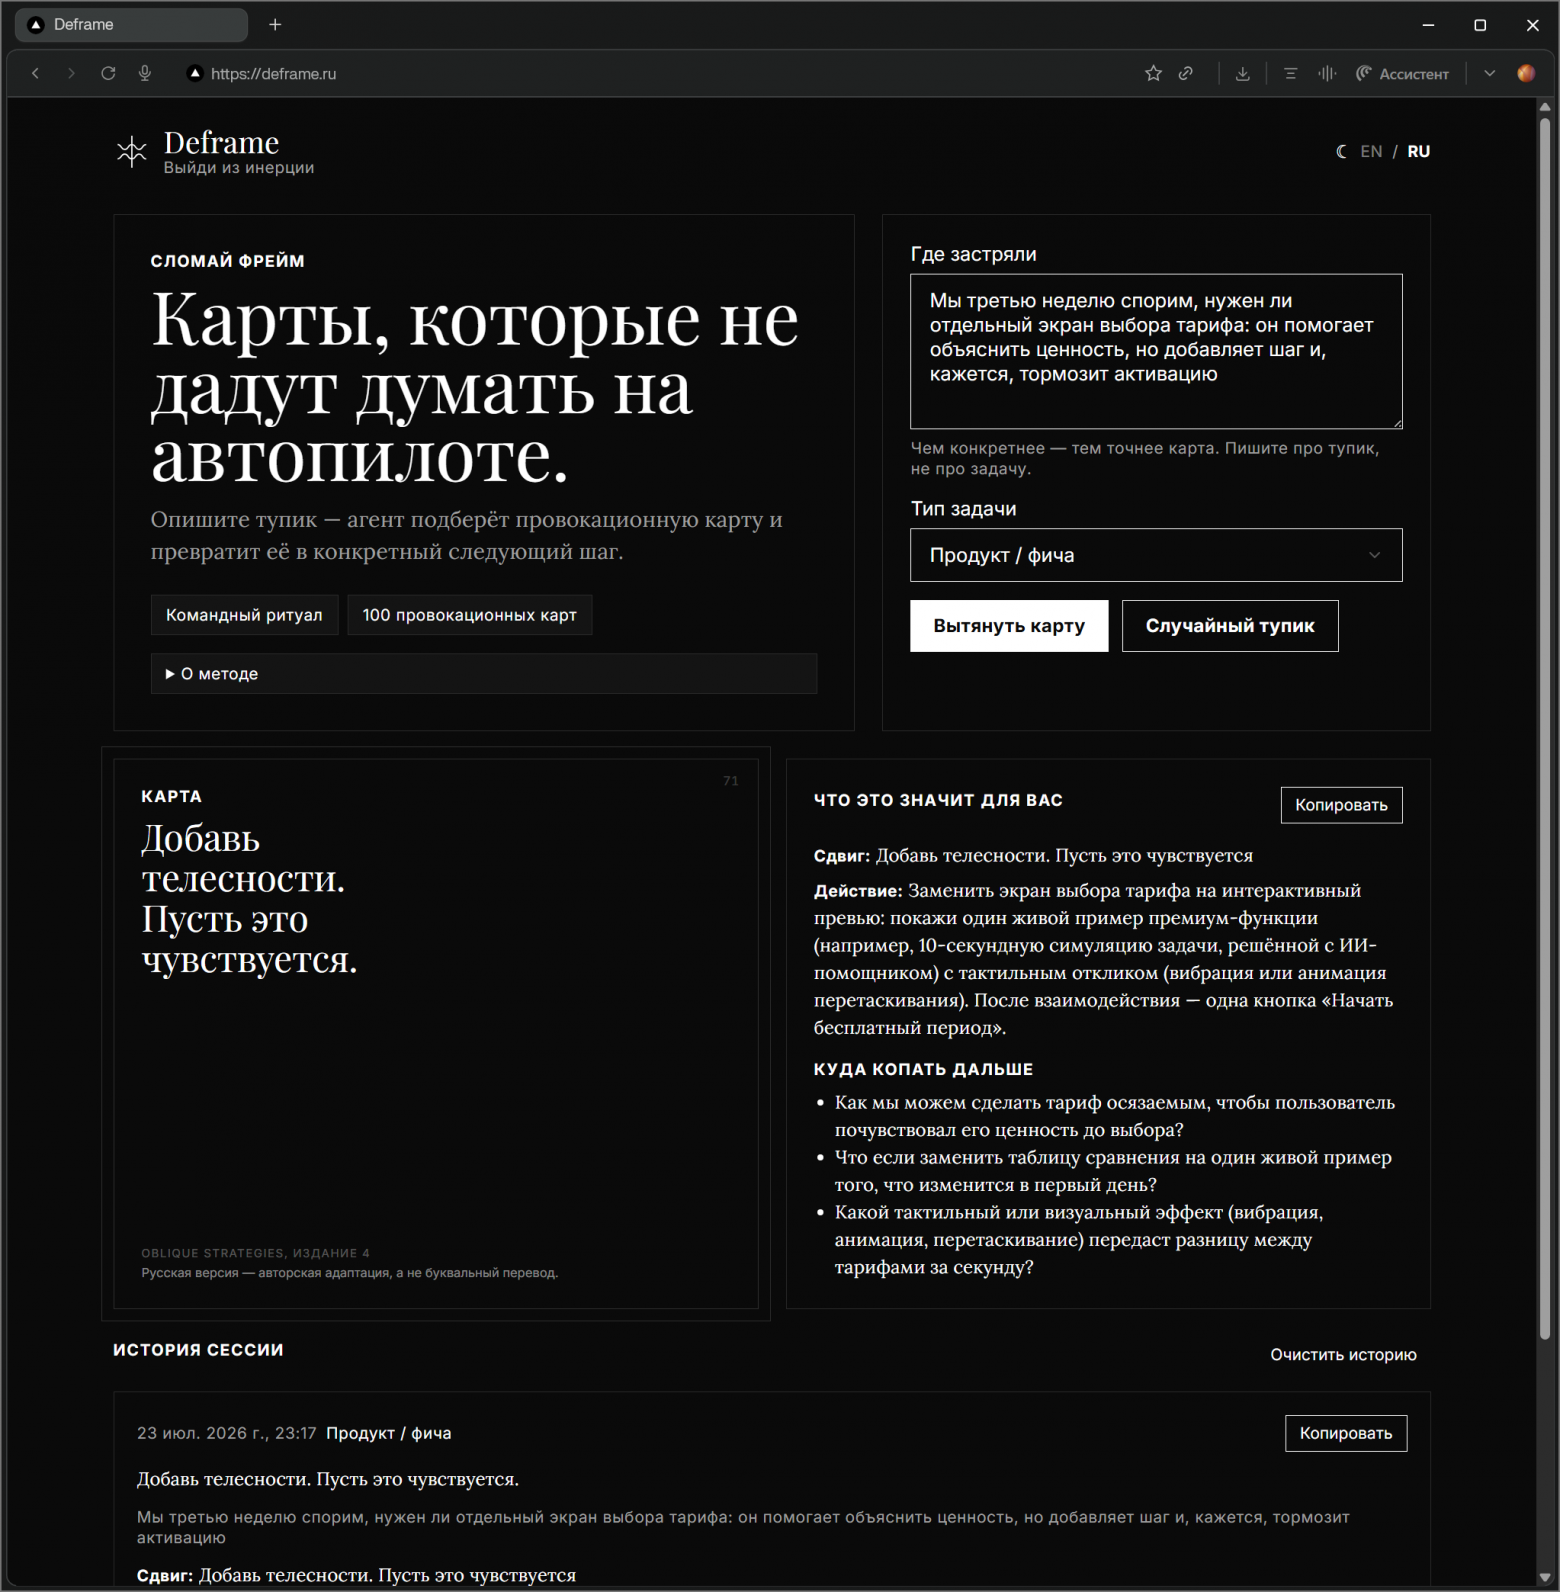Open the Тип задачи dropdown
Image resolution: width=1560 pixels, height=1592 pixels.
1156,555
